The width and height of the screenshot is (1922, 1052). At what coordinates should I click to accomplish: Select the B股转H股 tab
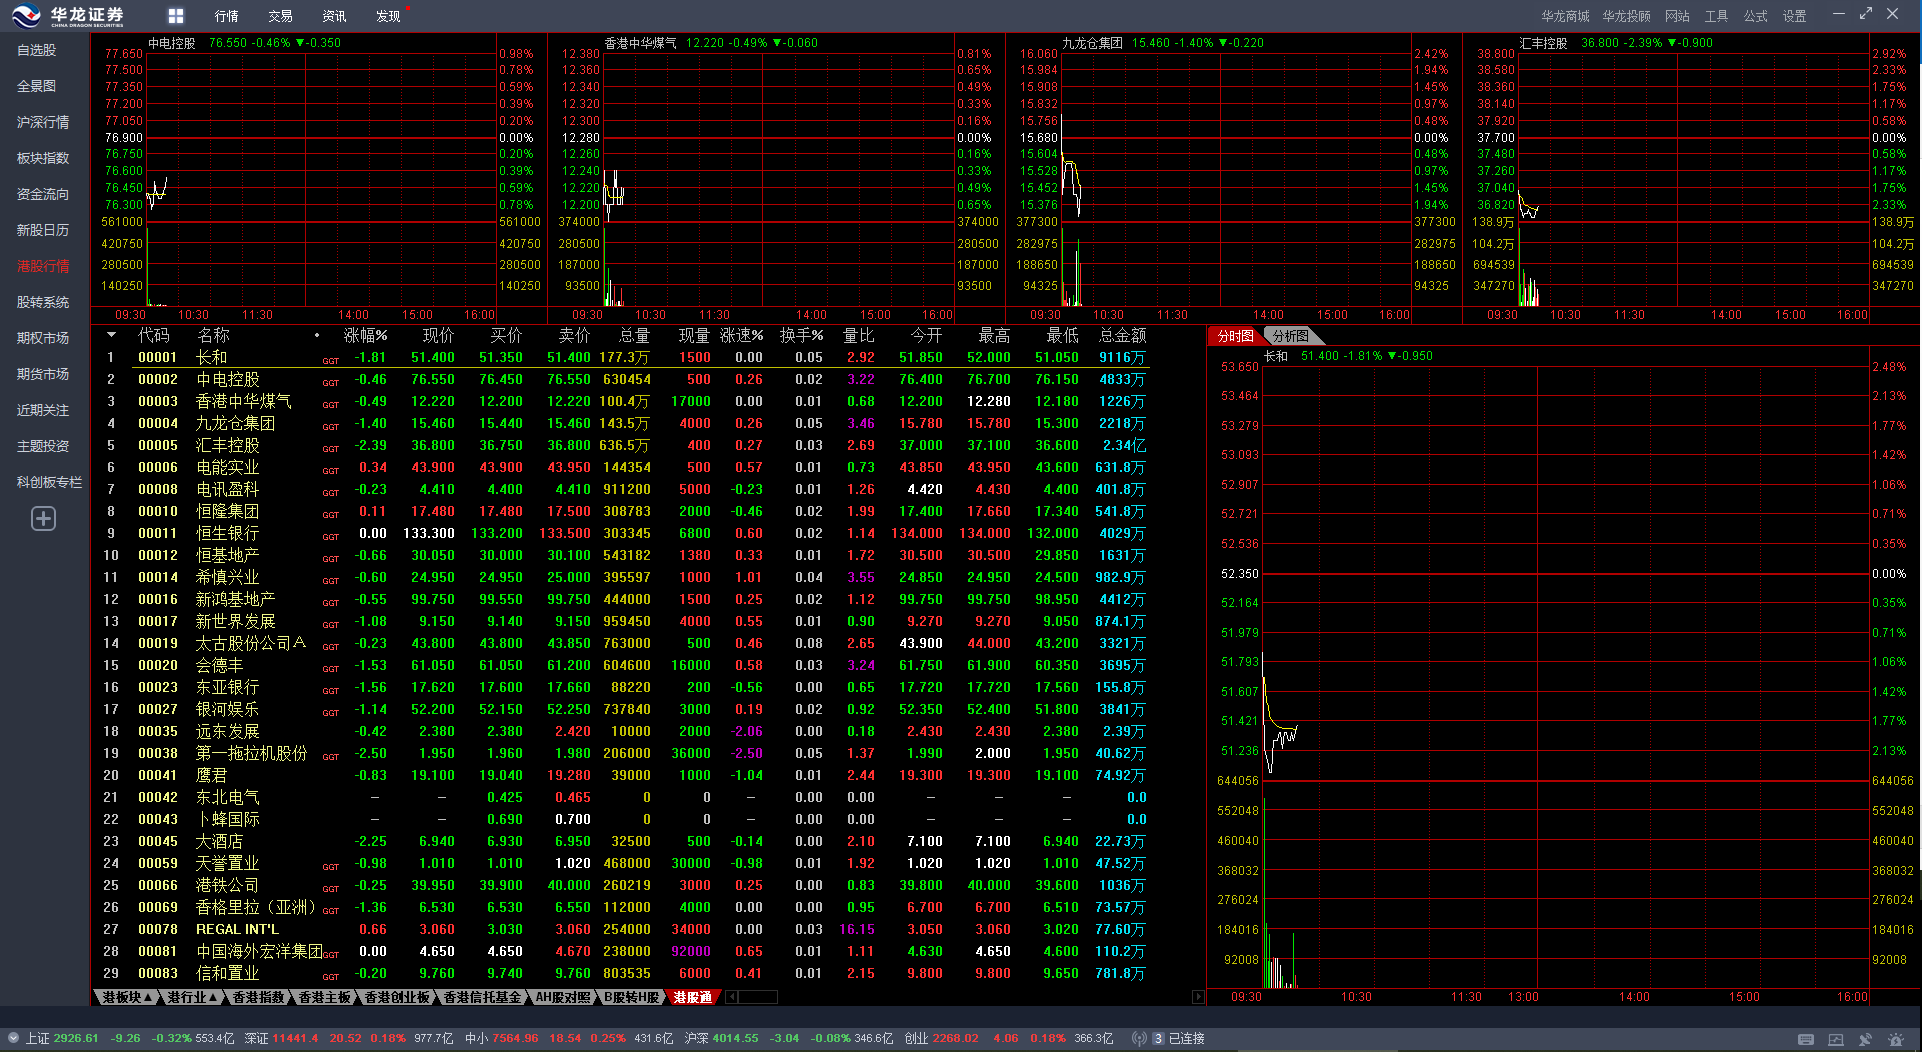(632, 997)
